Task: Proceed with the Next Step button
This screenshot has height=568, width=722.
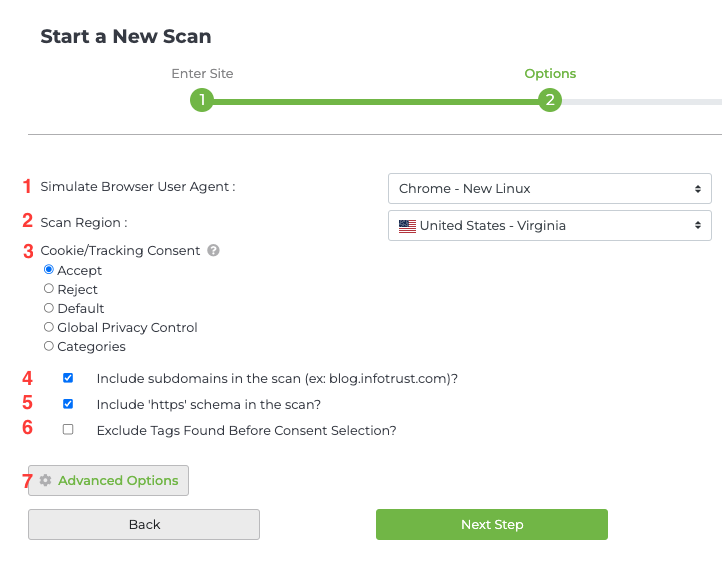Action: pos(491,525)
